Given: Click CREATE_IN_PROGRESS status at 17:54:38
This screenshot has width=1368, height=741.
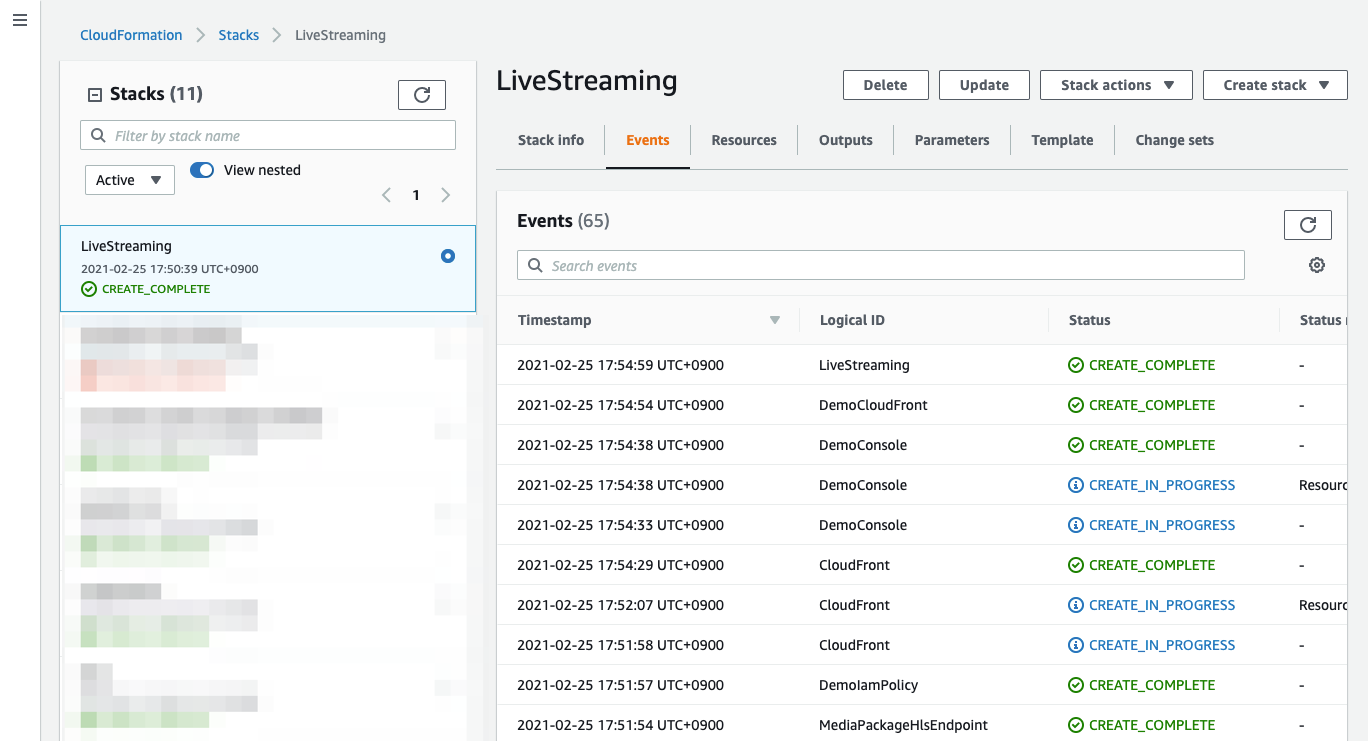Looking at the screenshot, I should point(1162,485).
